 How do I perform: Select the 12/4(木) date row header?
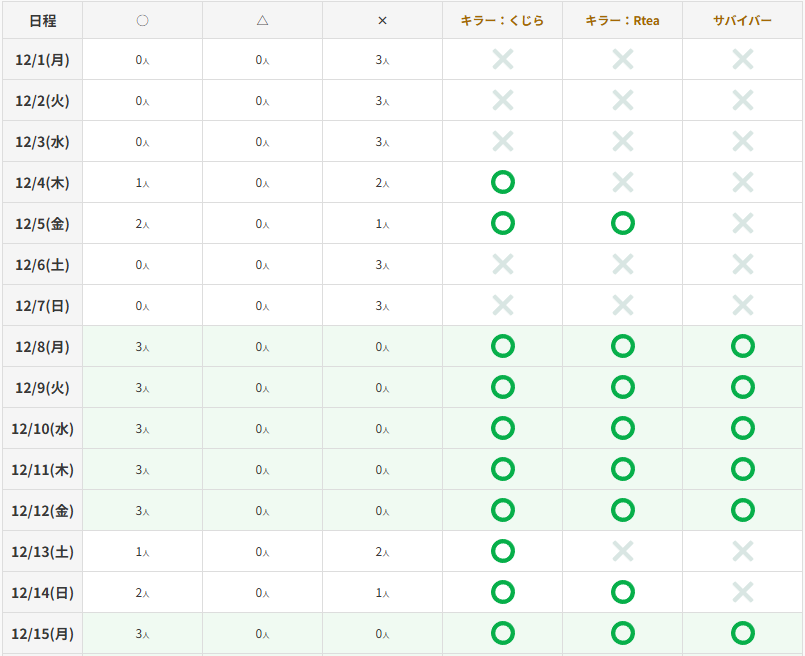click(x=43, y=183)
